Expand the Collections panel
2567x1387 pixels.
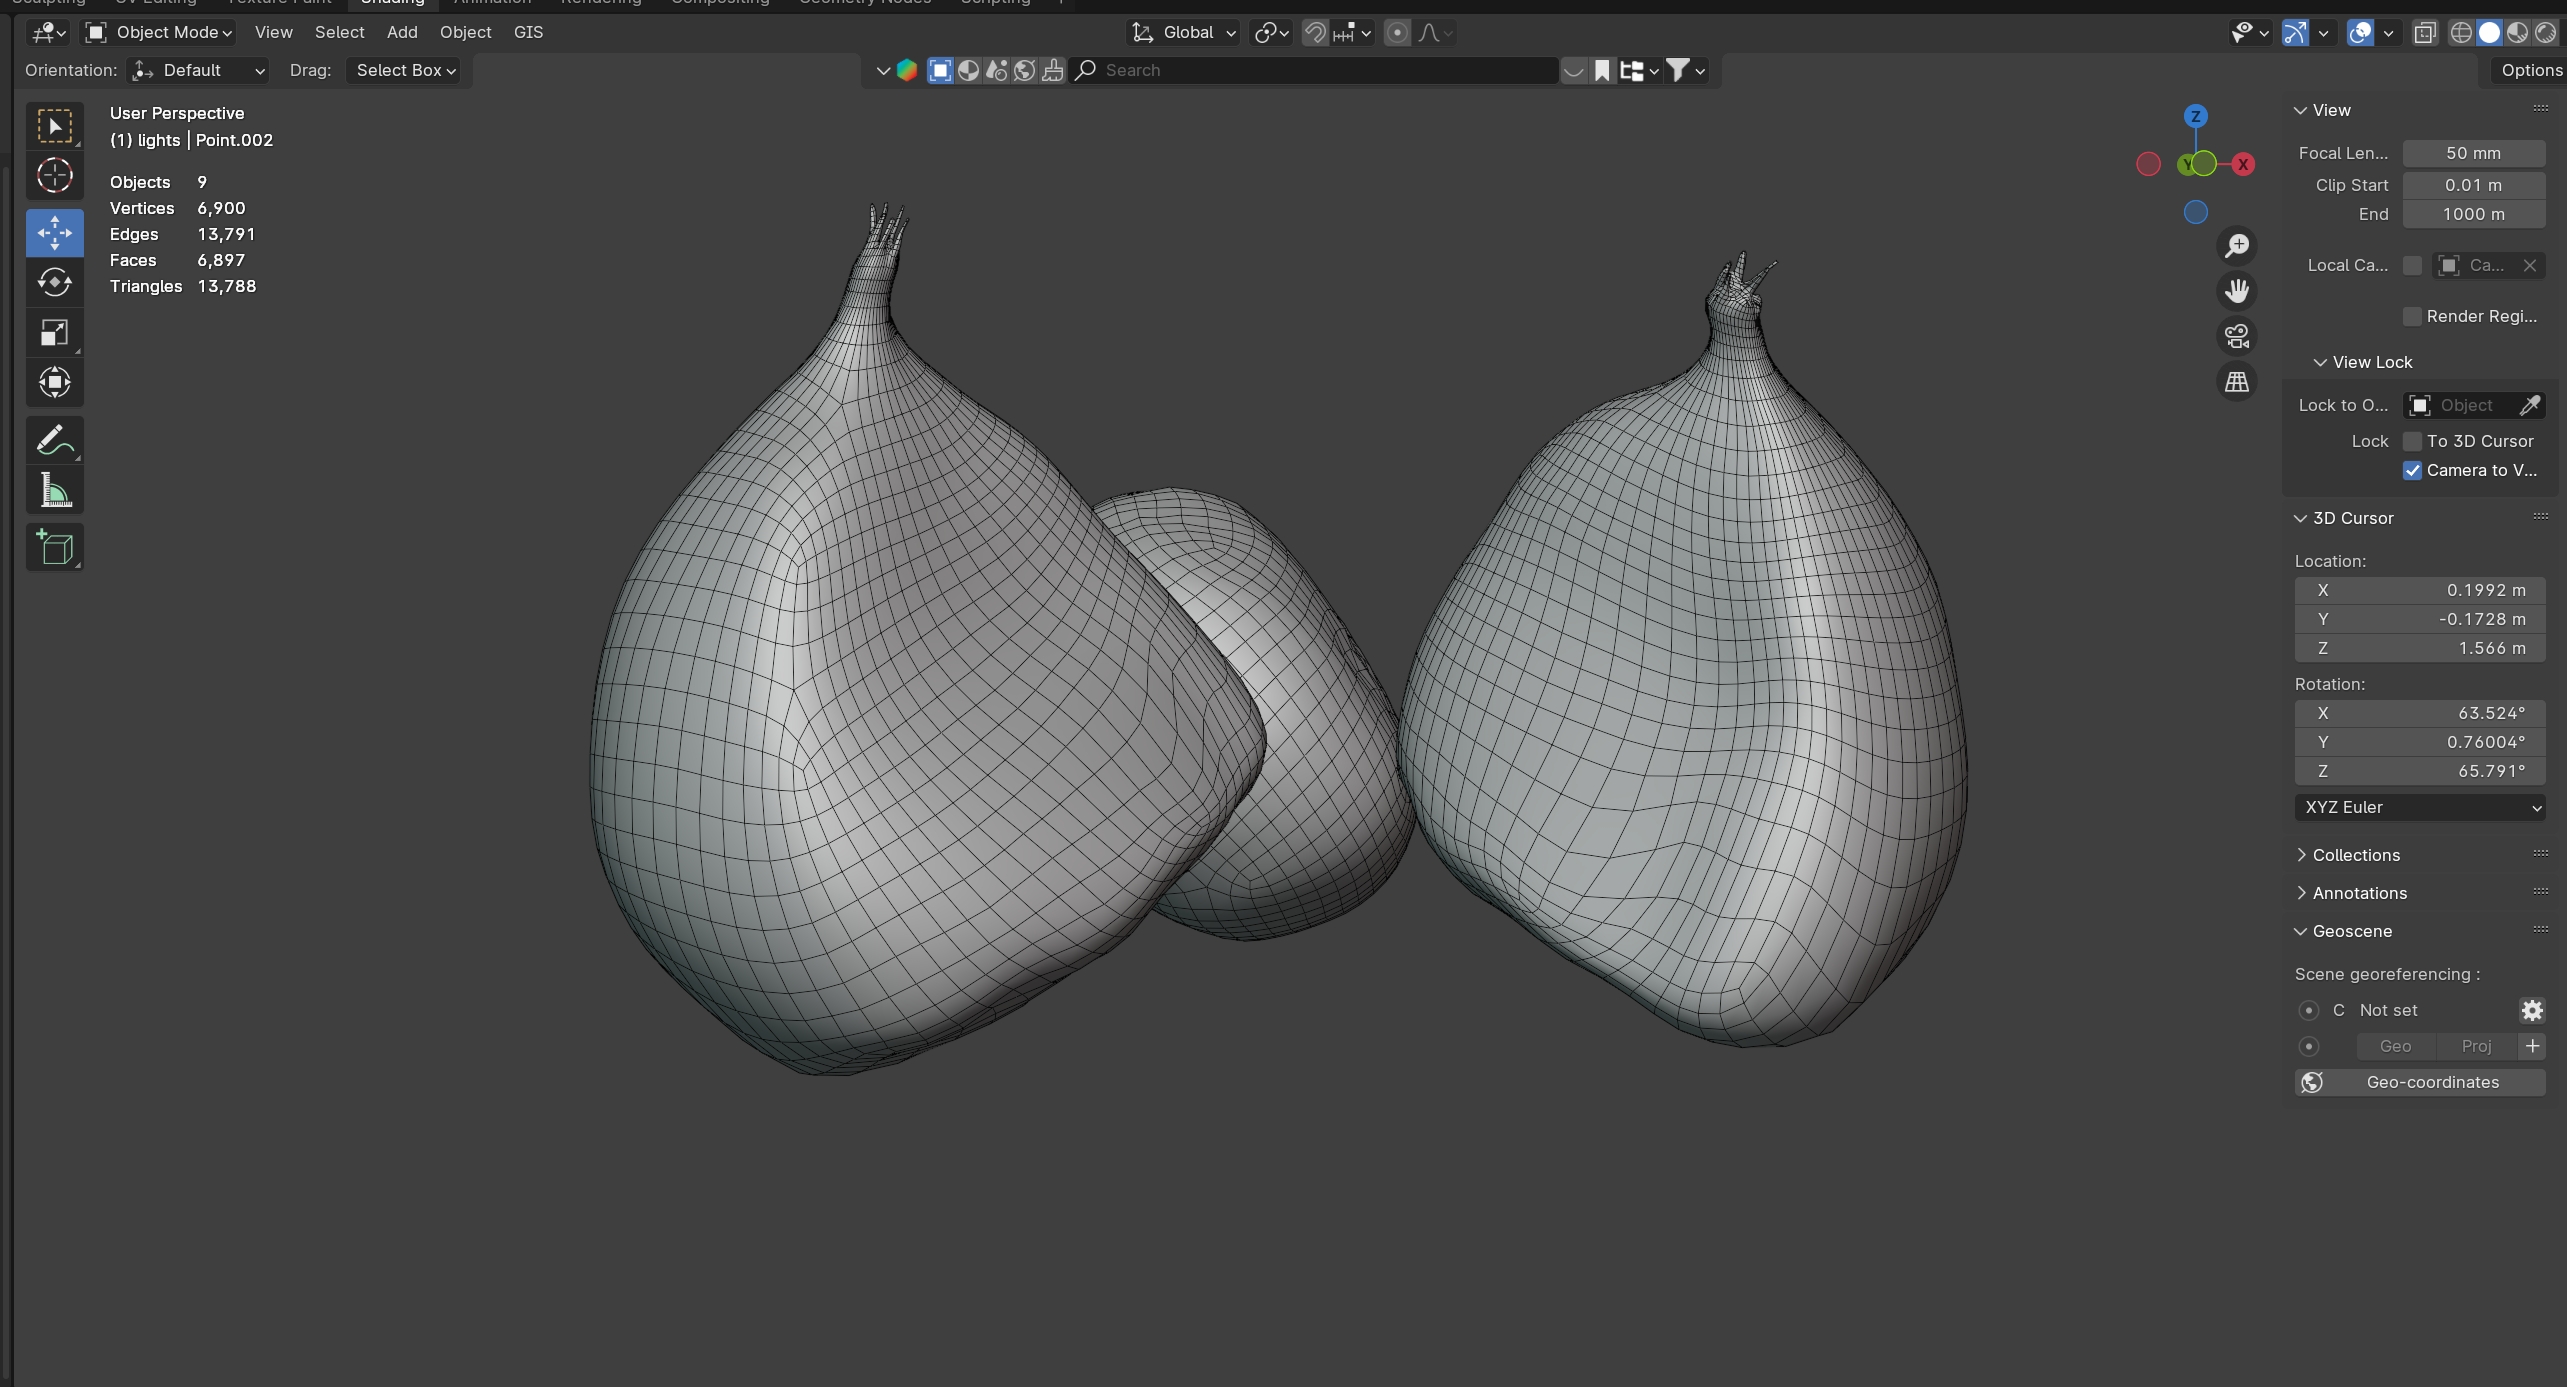coord(2355,855)
